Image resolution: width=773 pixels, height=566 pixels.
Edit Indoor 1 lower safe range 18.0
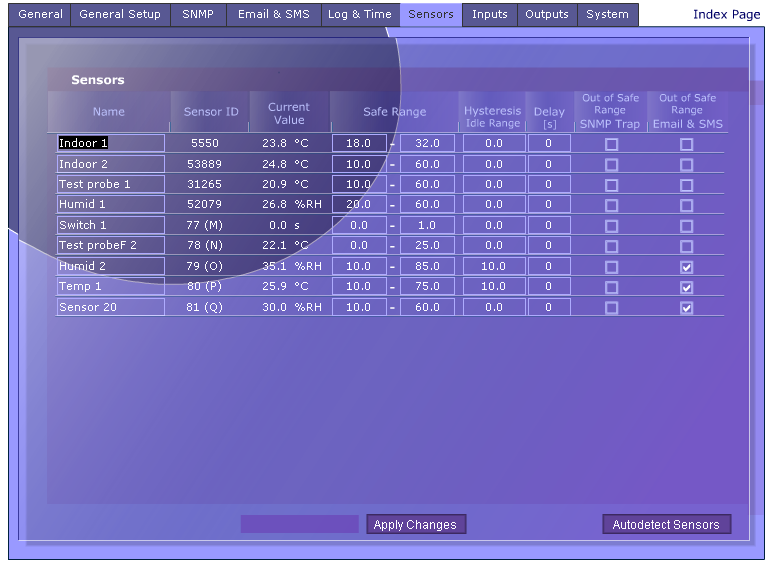click(x=359, y=143)
